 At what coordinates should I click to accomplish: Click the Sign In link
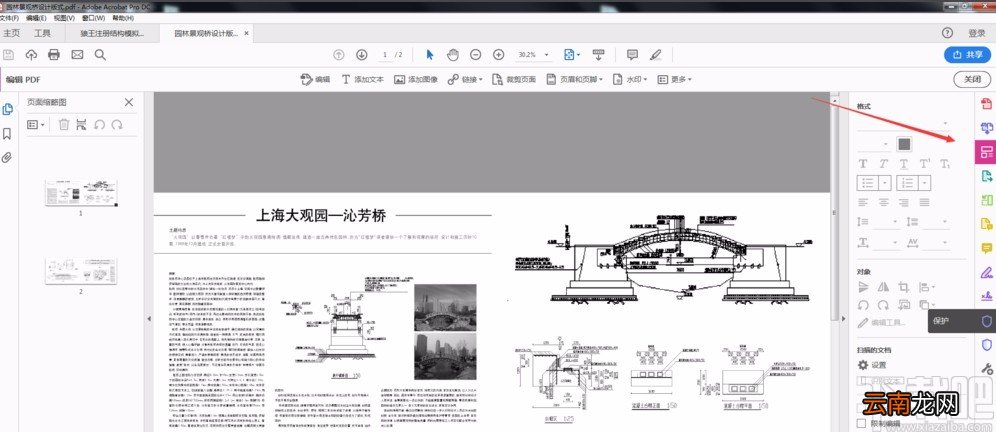[x=977, y=33]
